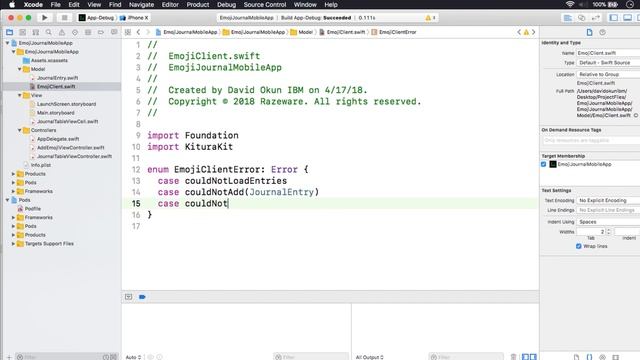Viewport: 640px width, 360px height.
Task: Jump to previous issue arrow
Action: click(x=519, y=32)
